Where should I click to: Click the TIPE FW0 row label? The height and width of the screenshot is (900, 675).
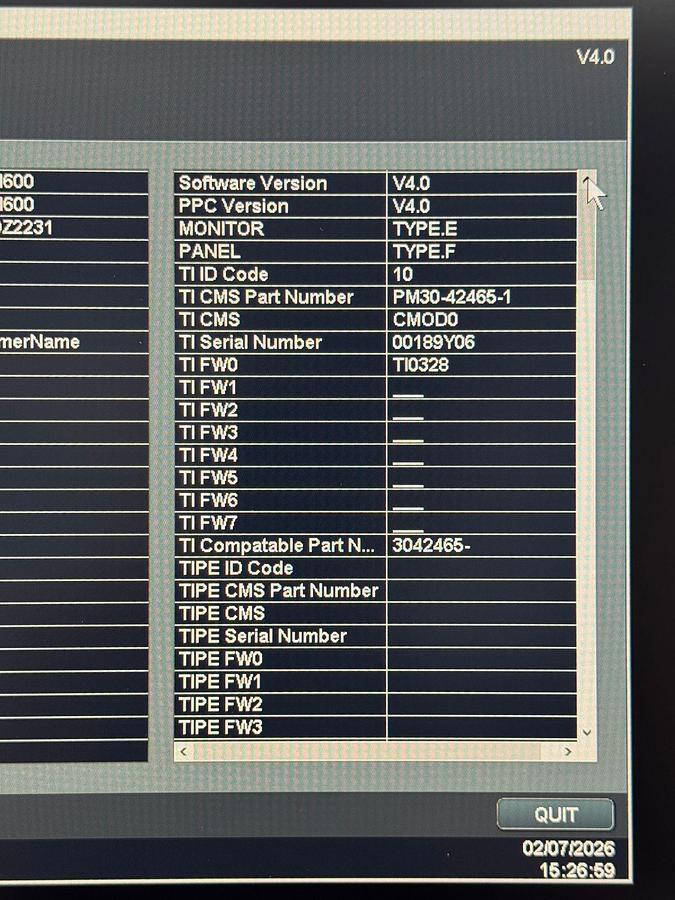click(220, 659)
